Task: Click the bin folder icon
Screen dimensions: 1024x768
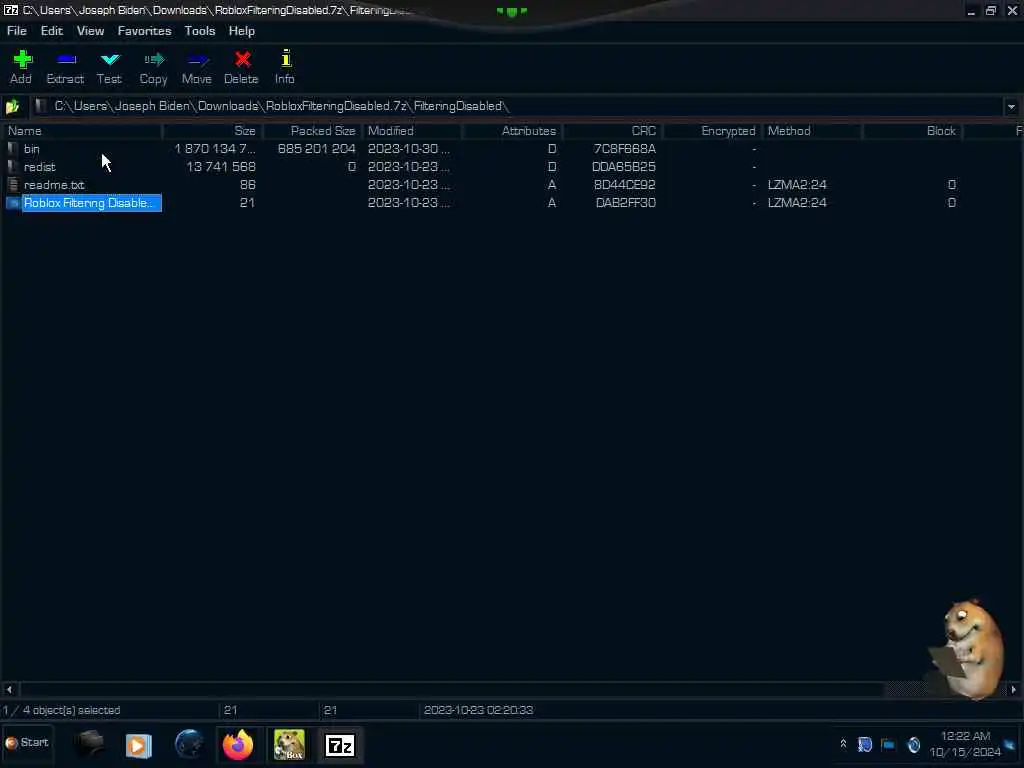Action: [12, 149]
